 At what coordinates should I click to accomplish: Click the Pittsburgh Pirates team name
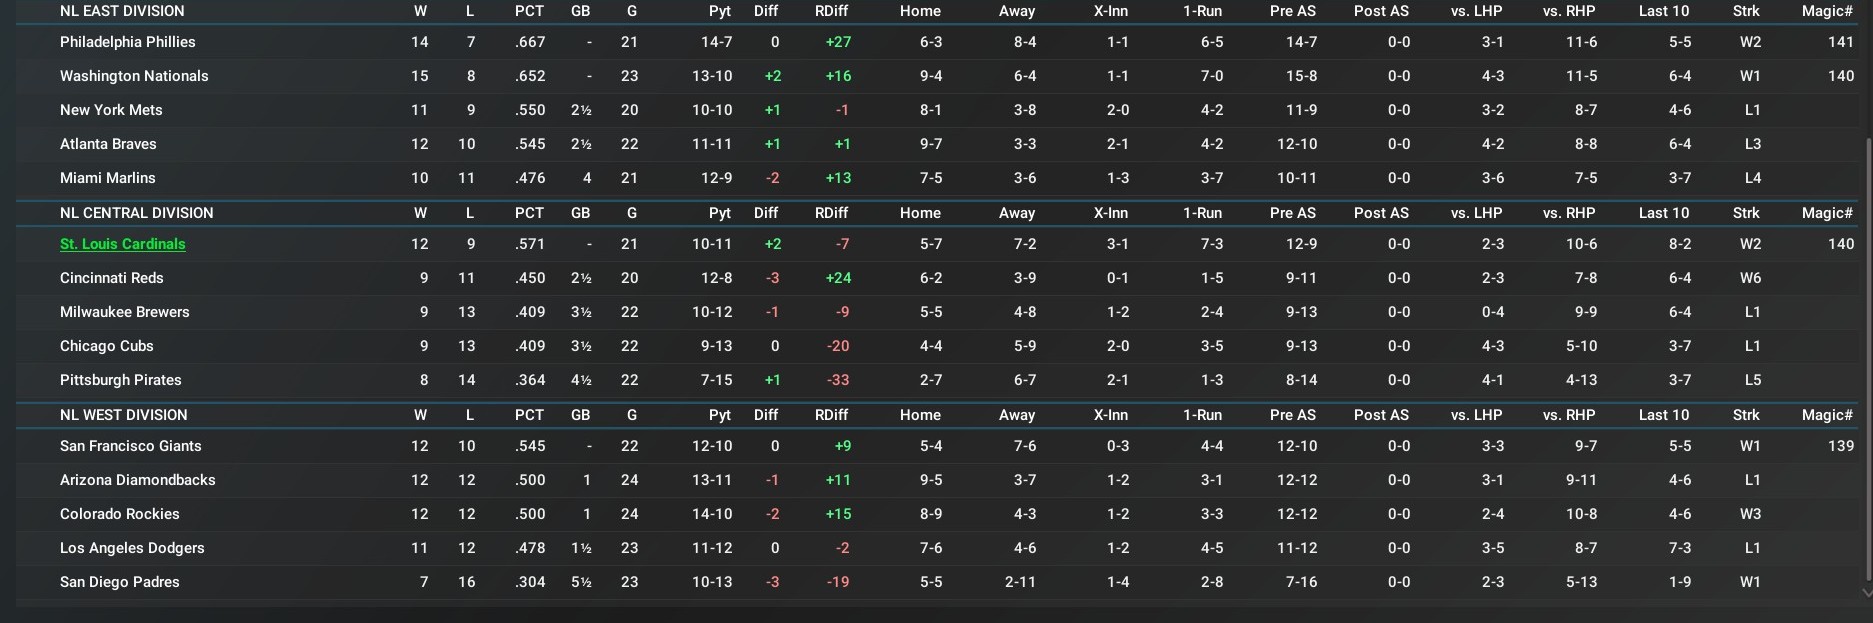click(120, 380)
